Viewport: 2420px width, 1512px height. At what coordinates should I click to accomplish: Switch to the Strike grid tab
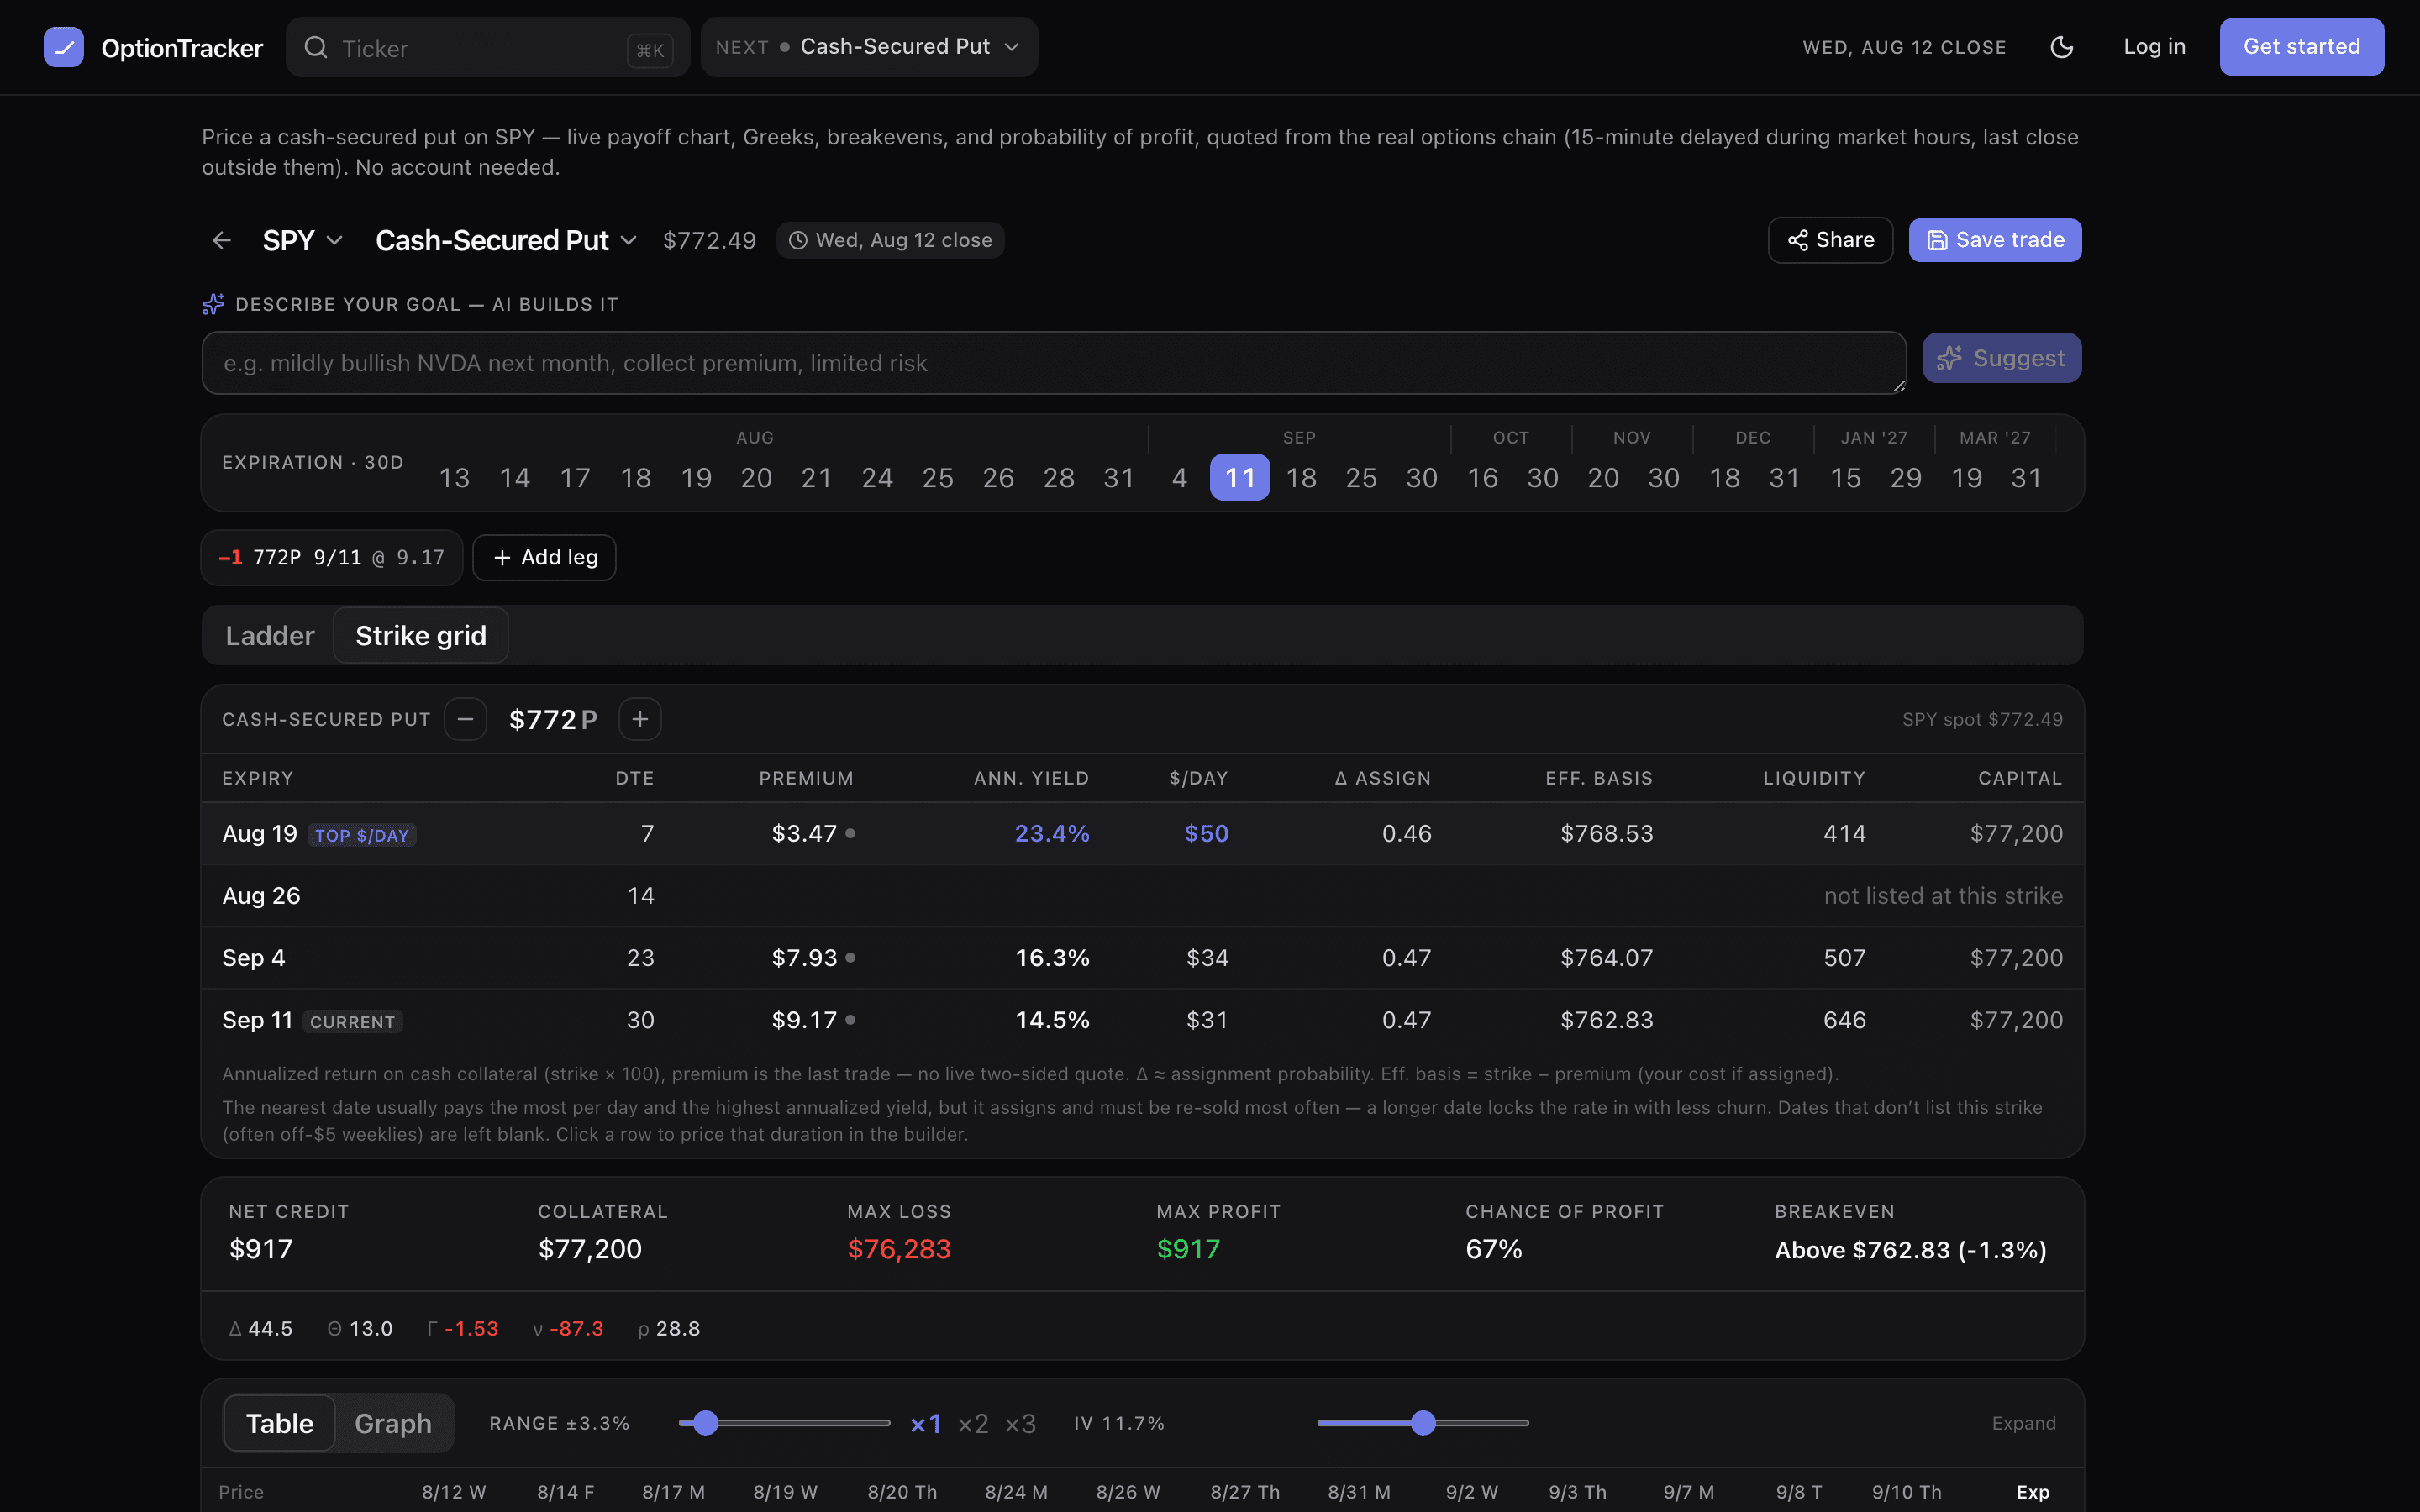(x=421, y=635)
